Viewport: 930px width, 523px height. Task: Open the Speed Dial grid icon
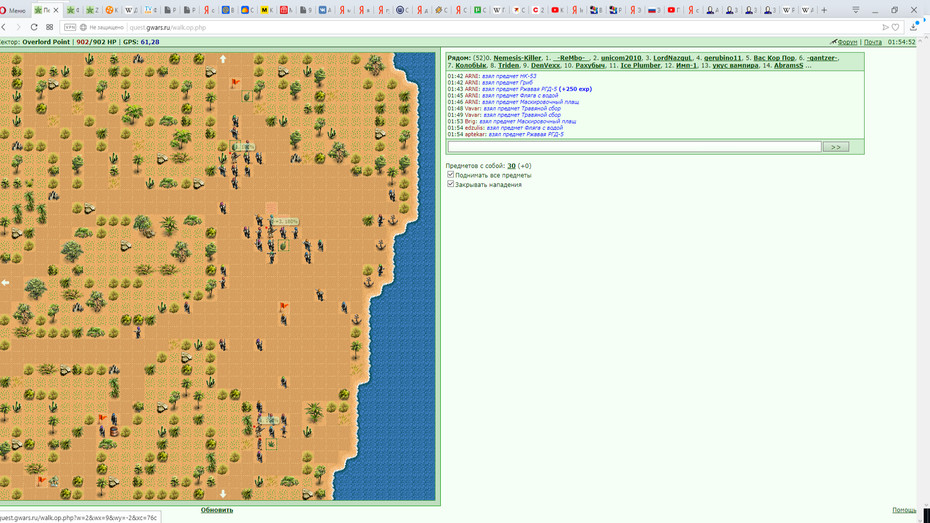pyautogui.click(x=50, y=27)
